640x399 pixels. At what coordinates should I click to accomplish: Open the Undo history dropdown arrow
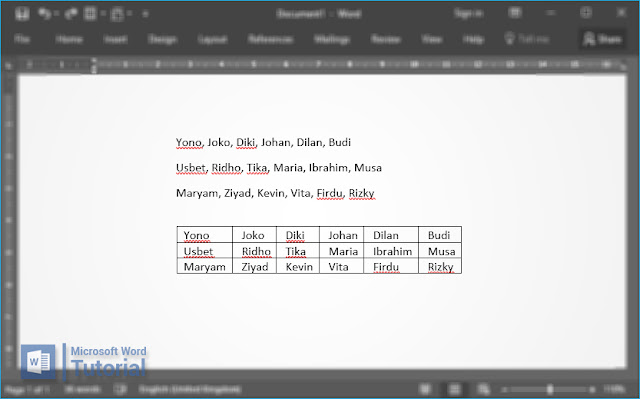tap(56, 14)
